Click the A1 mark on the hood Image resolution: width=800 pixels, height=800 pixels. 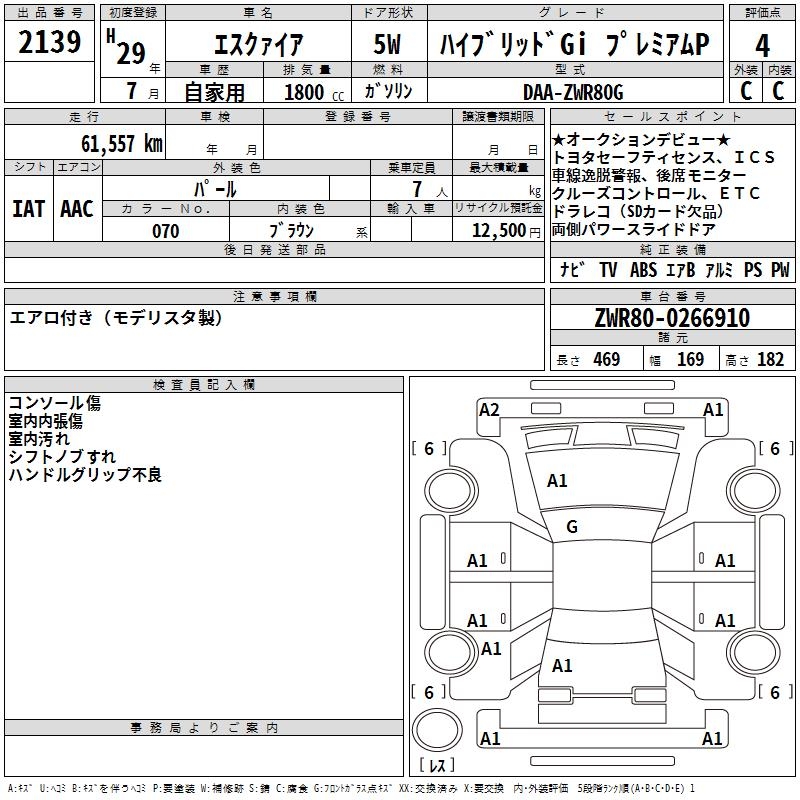click(557, 481)
